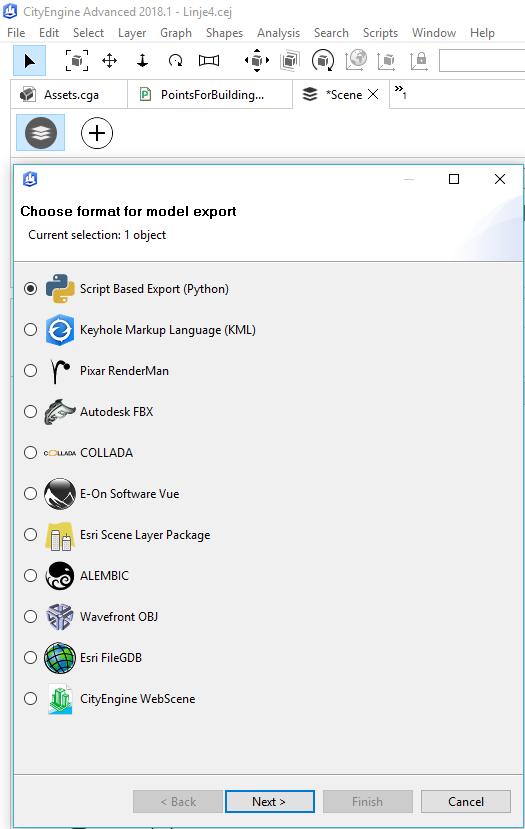
Task: Click the Next button
Action: [270, 802]
